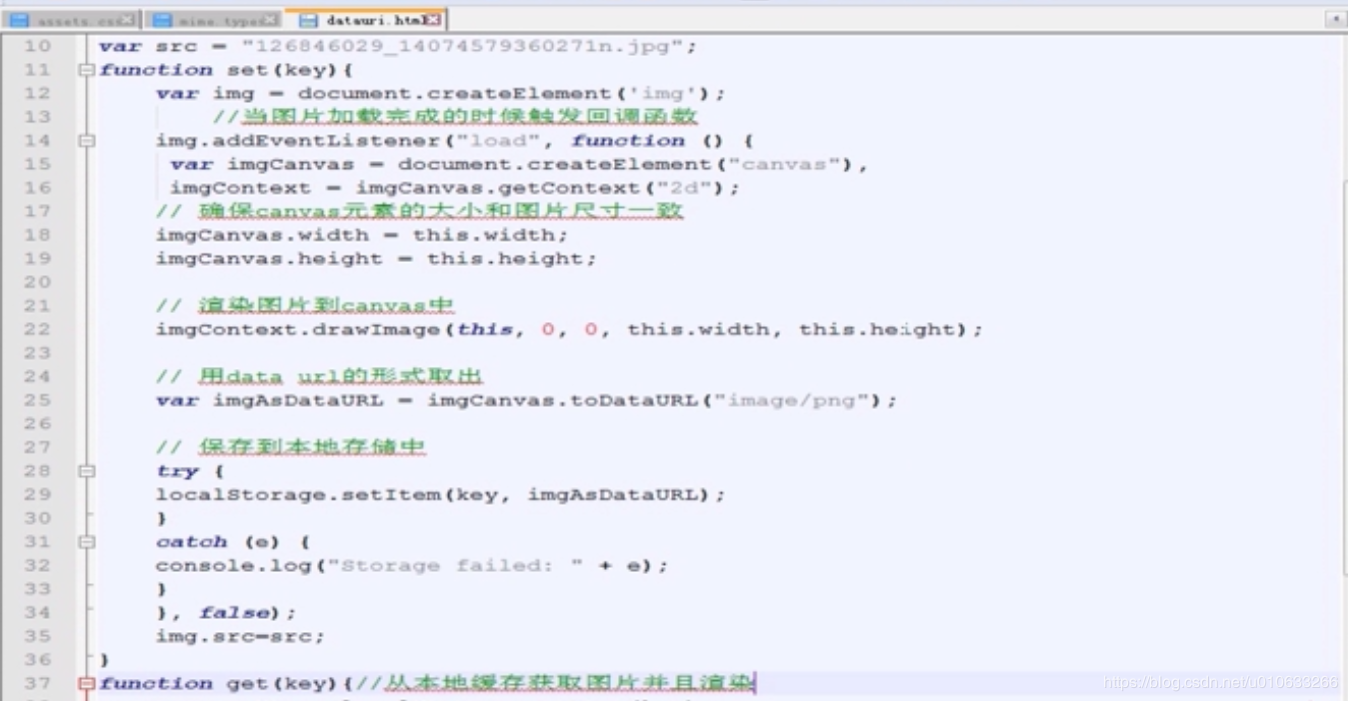This screenshot has width=1348, height=701.
Task: Collapse the set(key) function fold at line 11
Action: (x=86, y=70)
